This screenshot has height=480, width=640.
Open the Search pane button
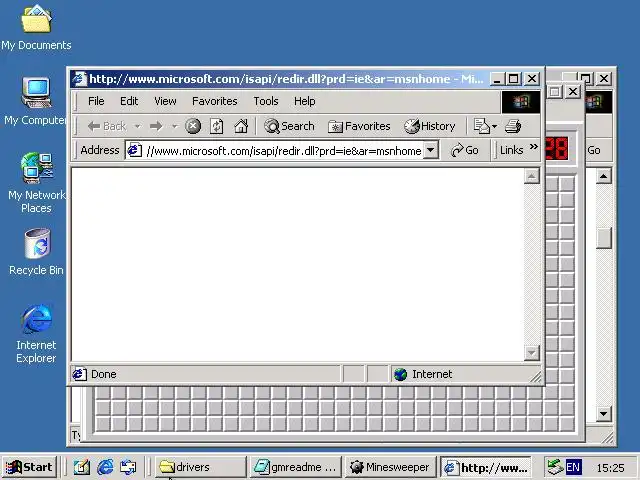289,126
